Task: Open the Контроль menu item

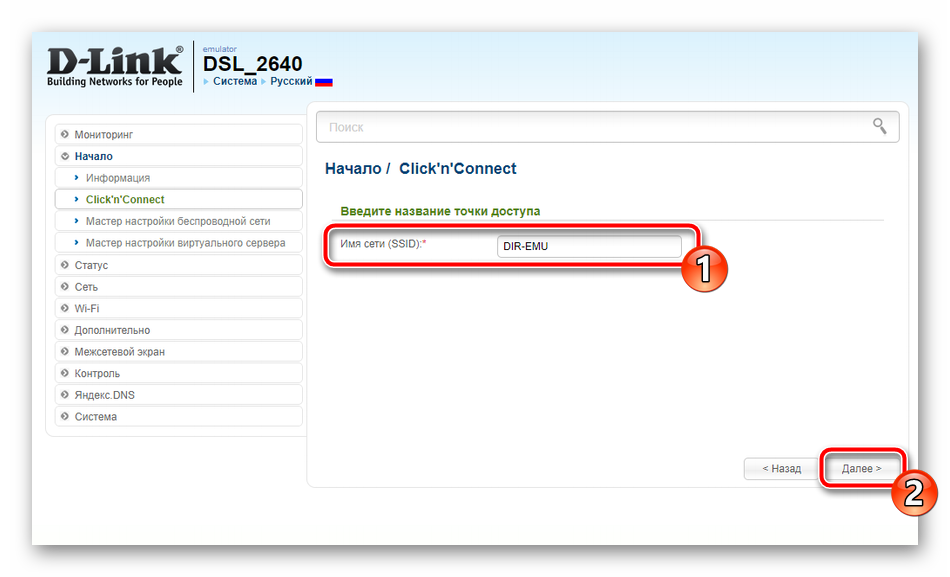Action: click(179, 373)
